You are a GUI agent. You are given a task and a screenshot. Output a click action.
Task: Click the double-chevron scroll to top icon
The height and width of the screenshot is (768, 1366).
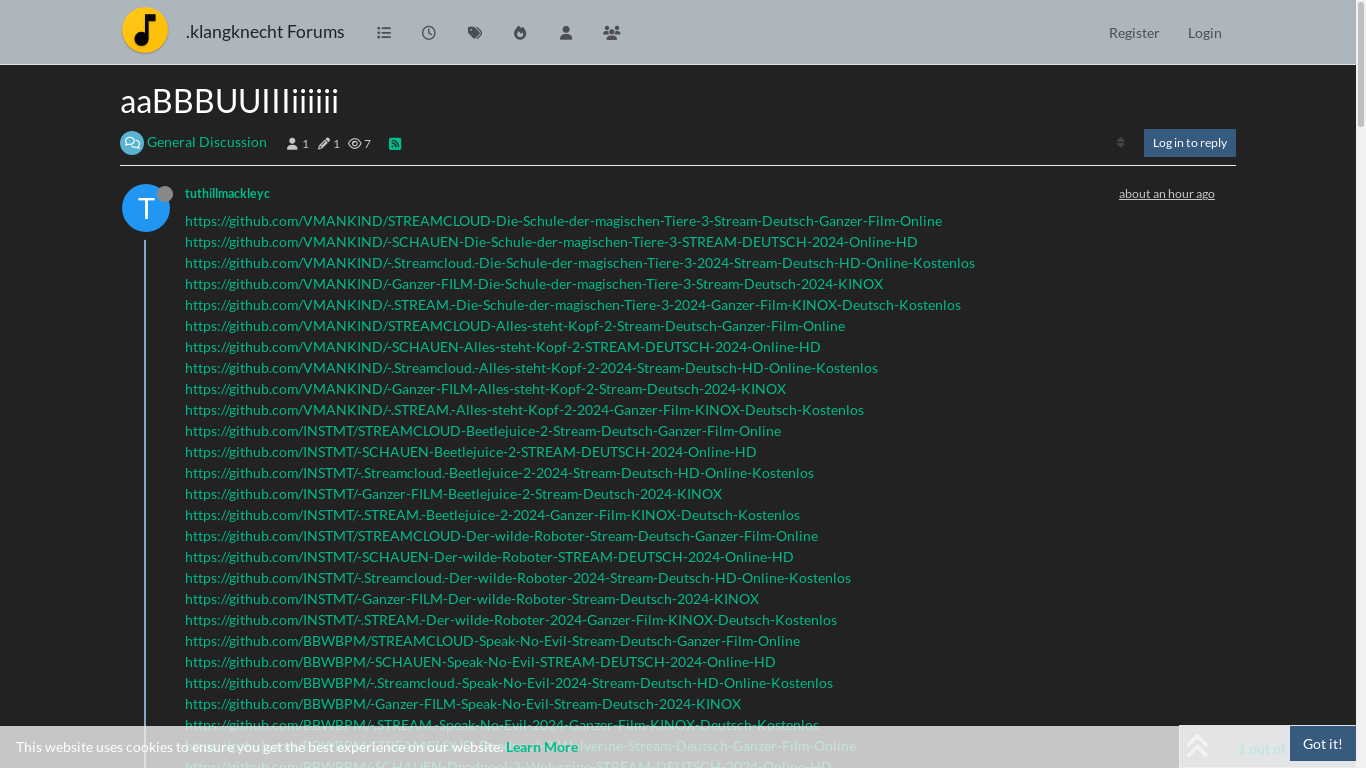[x=1197, y=747]
